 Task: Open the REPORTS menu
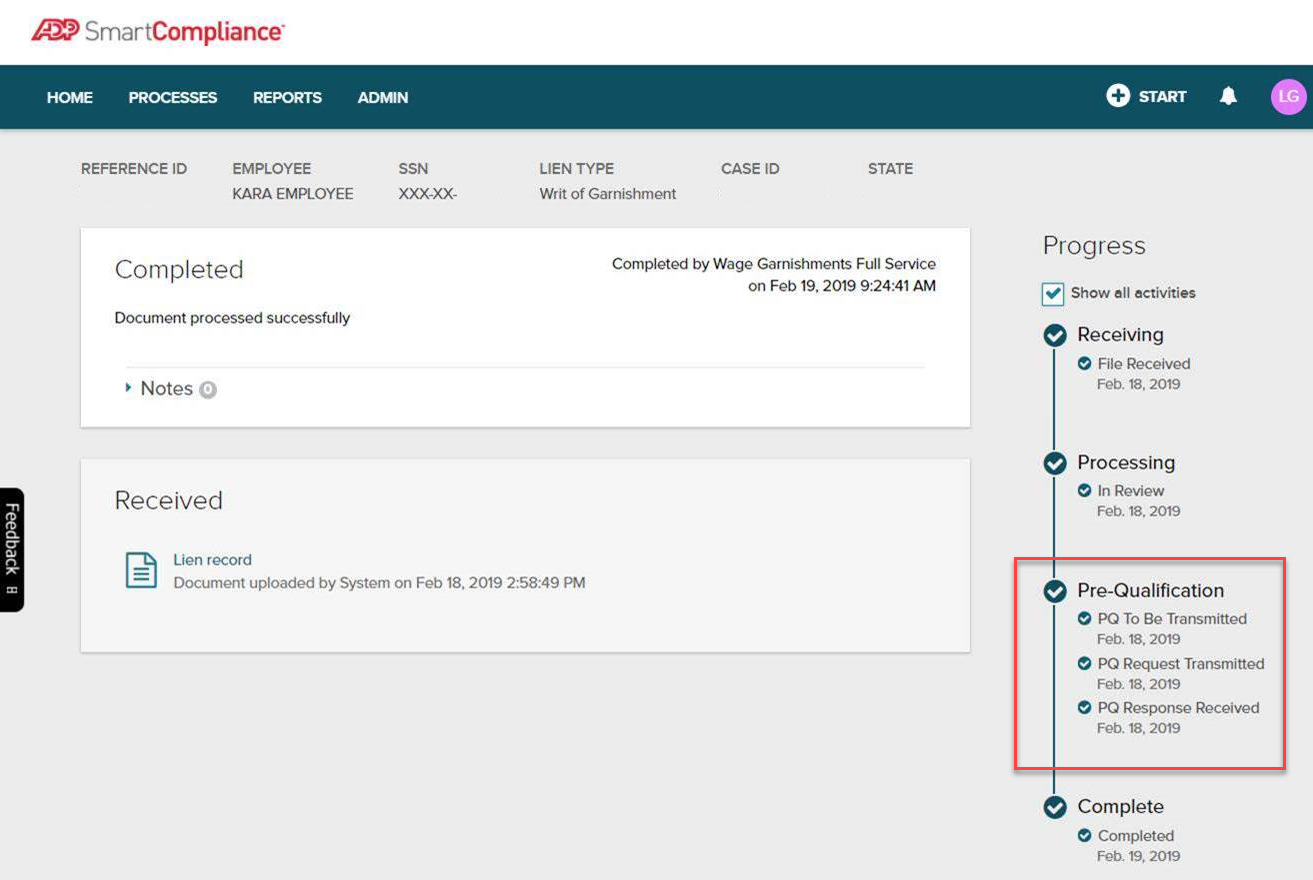(x=287, y=97)
